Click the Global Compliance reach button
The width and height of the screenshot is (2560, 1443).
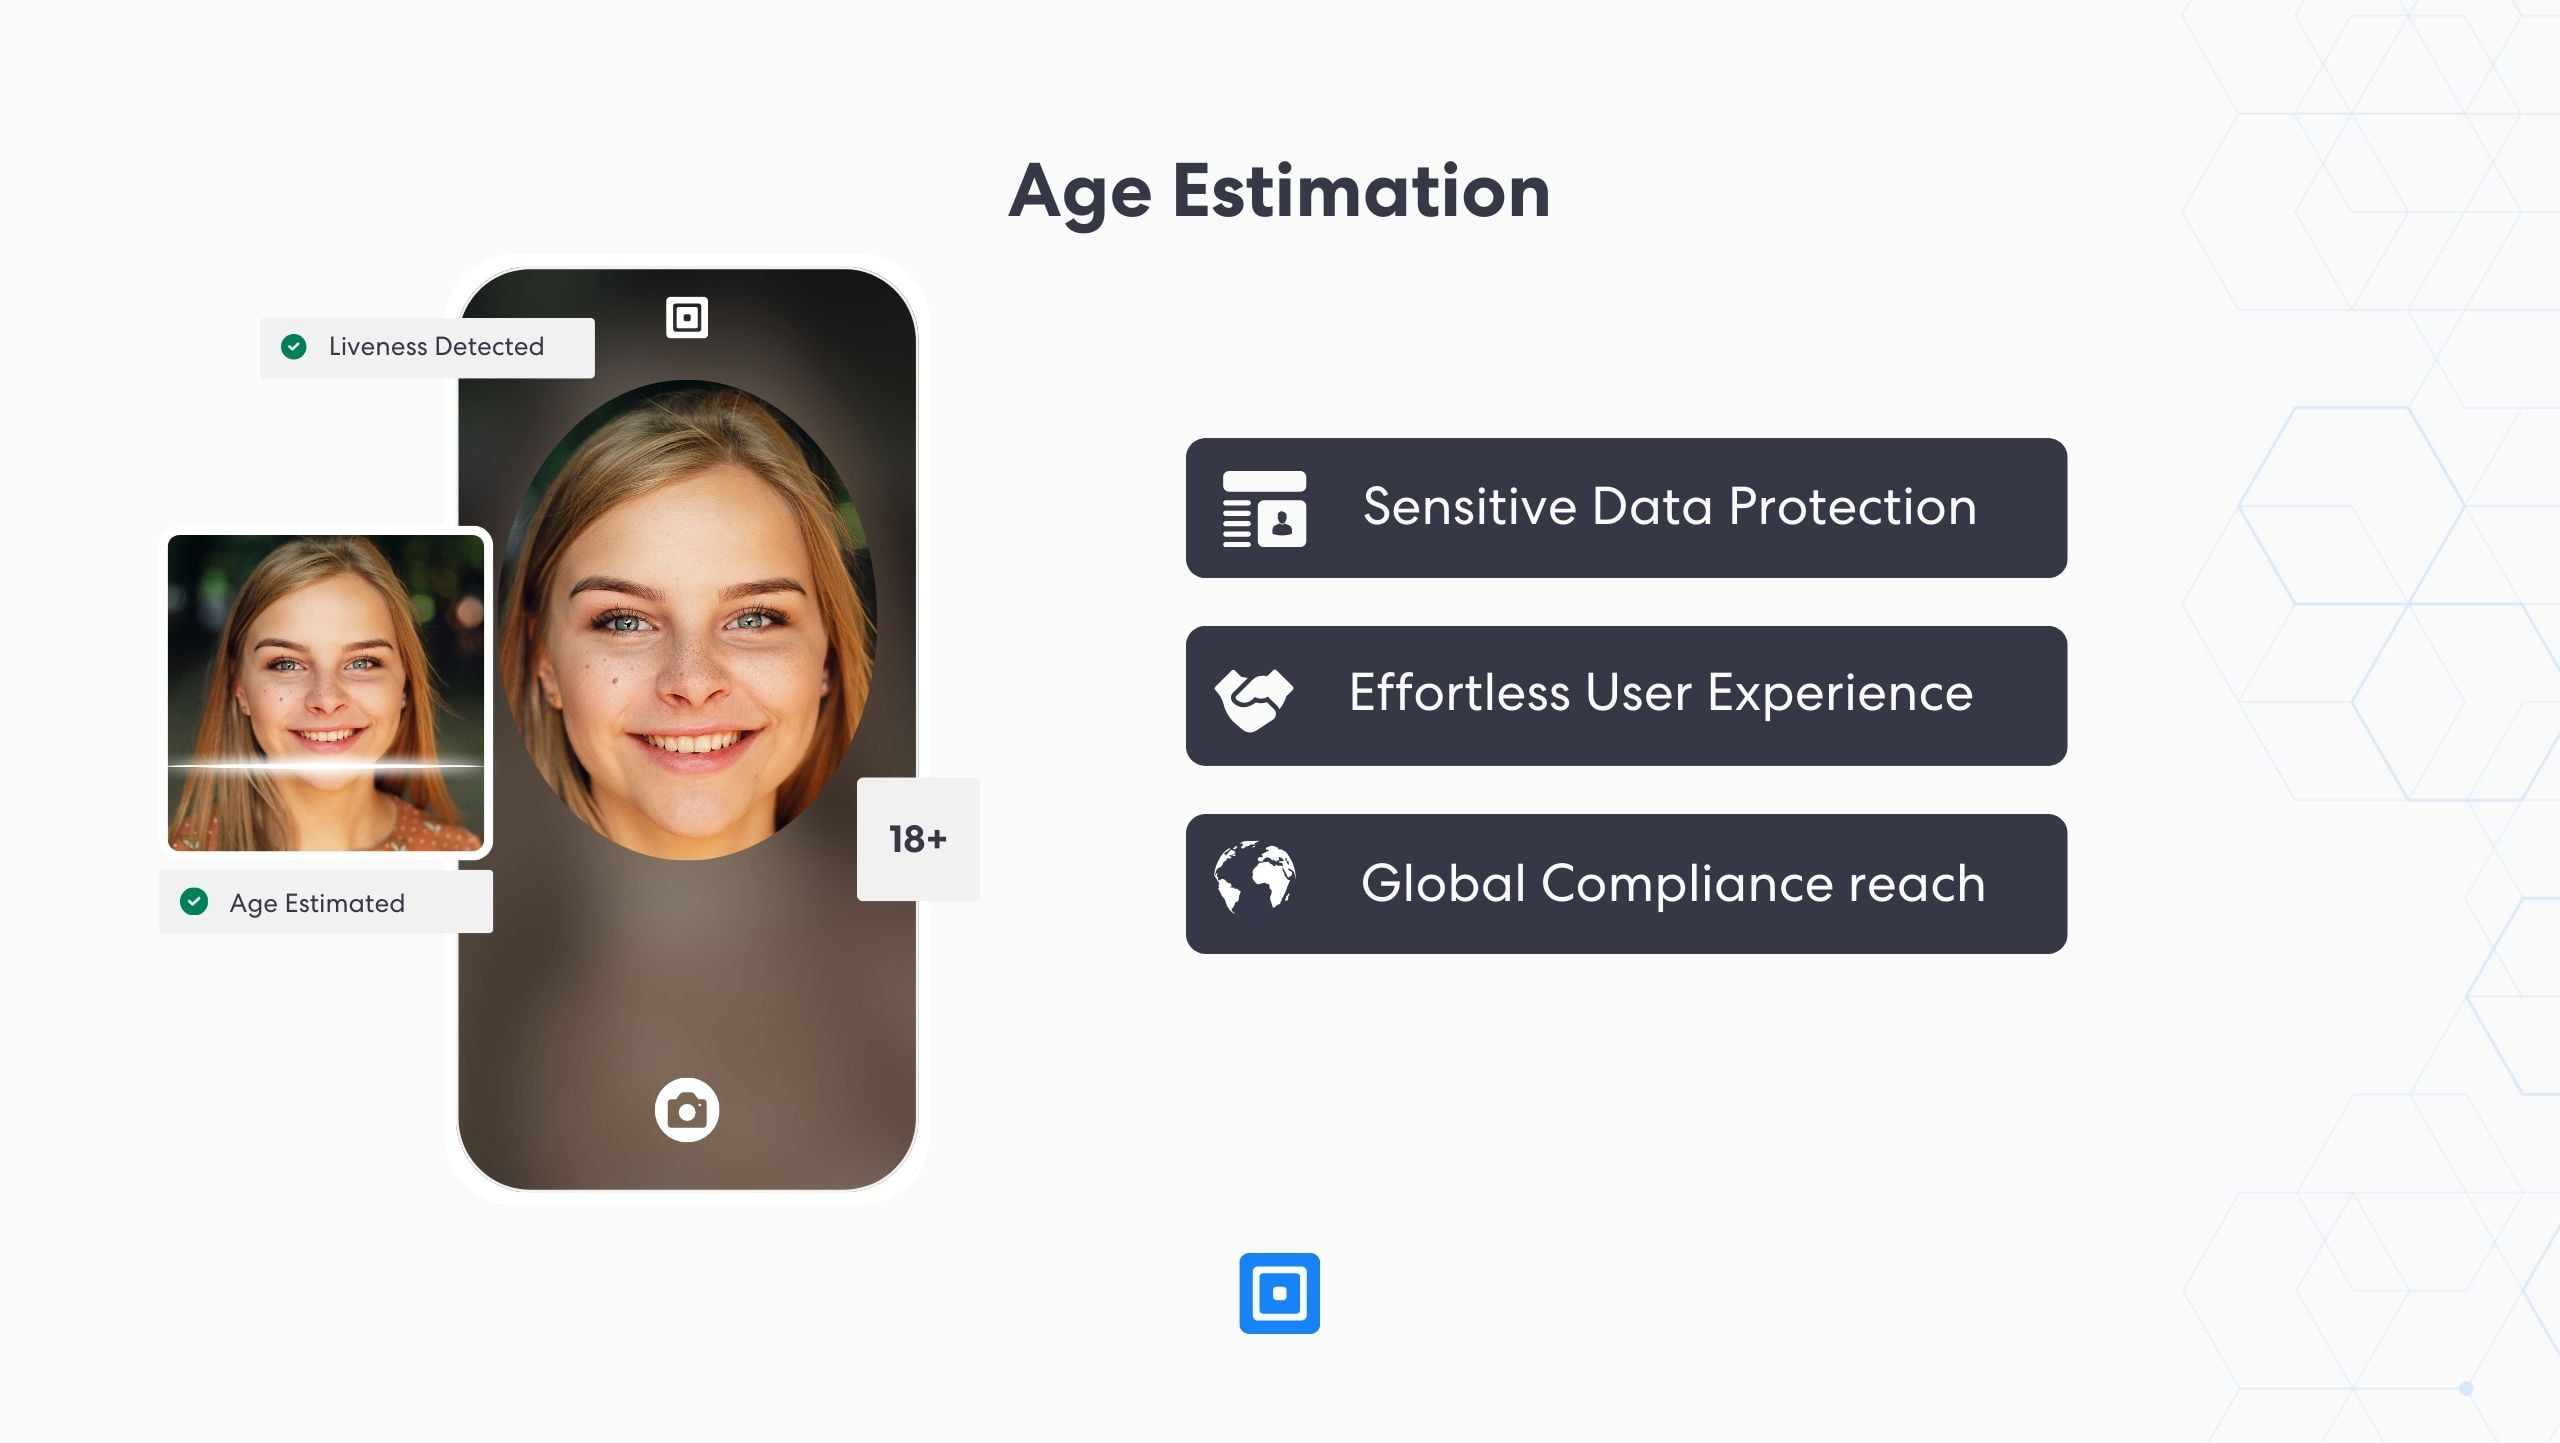pyautogui.click(x=1623, y=882)
